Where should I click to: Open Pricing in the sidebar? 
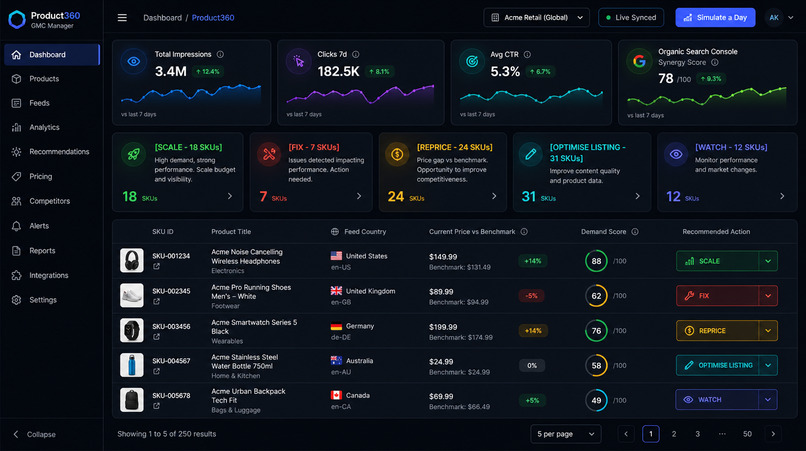[51, 176]
